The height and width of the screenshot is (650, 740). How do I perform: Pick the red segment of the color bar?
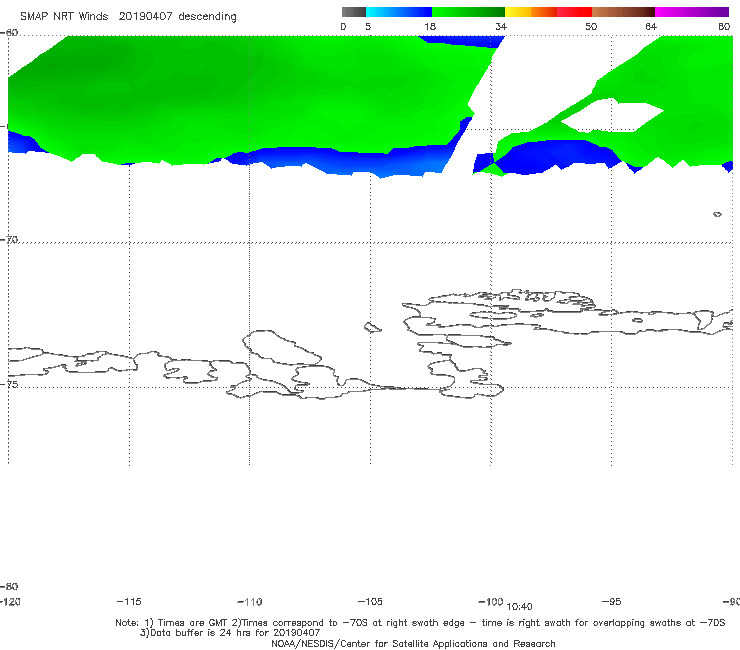click(574, 12)
